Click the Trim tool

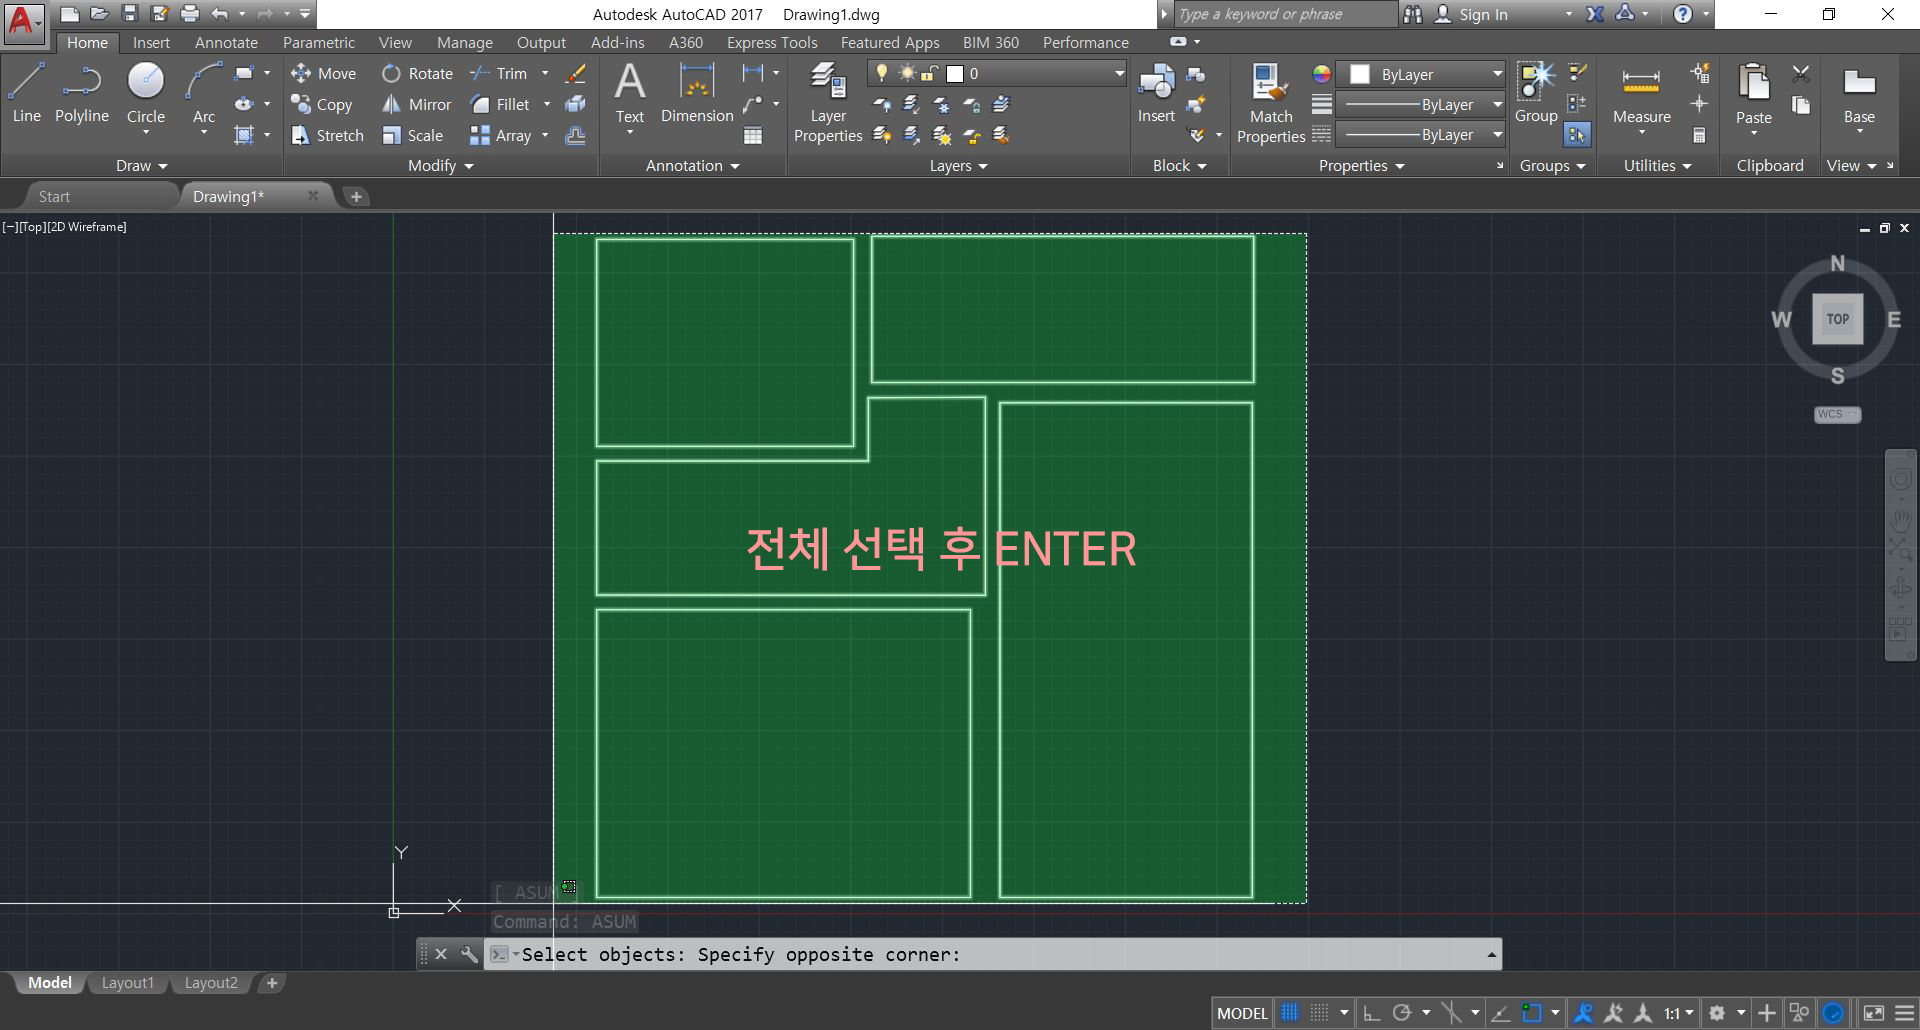tap(498, 73)
